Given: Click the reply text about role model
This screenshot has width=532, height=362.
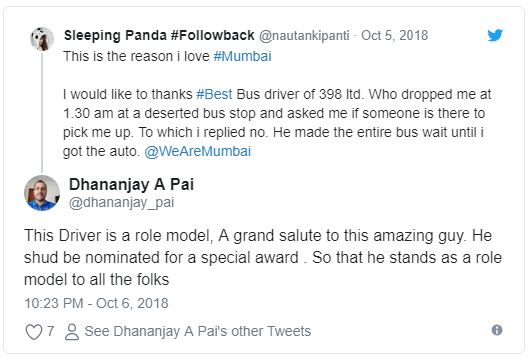Looking at the screenshot, I should 263,258.
